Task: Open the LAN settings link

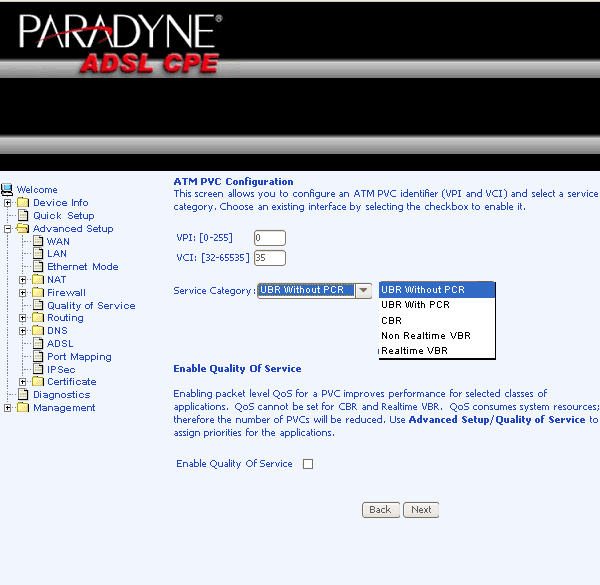Action: pyautogui.click(x=57, y=254)
